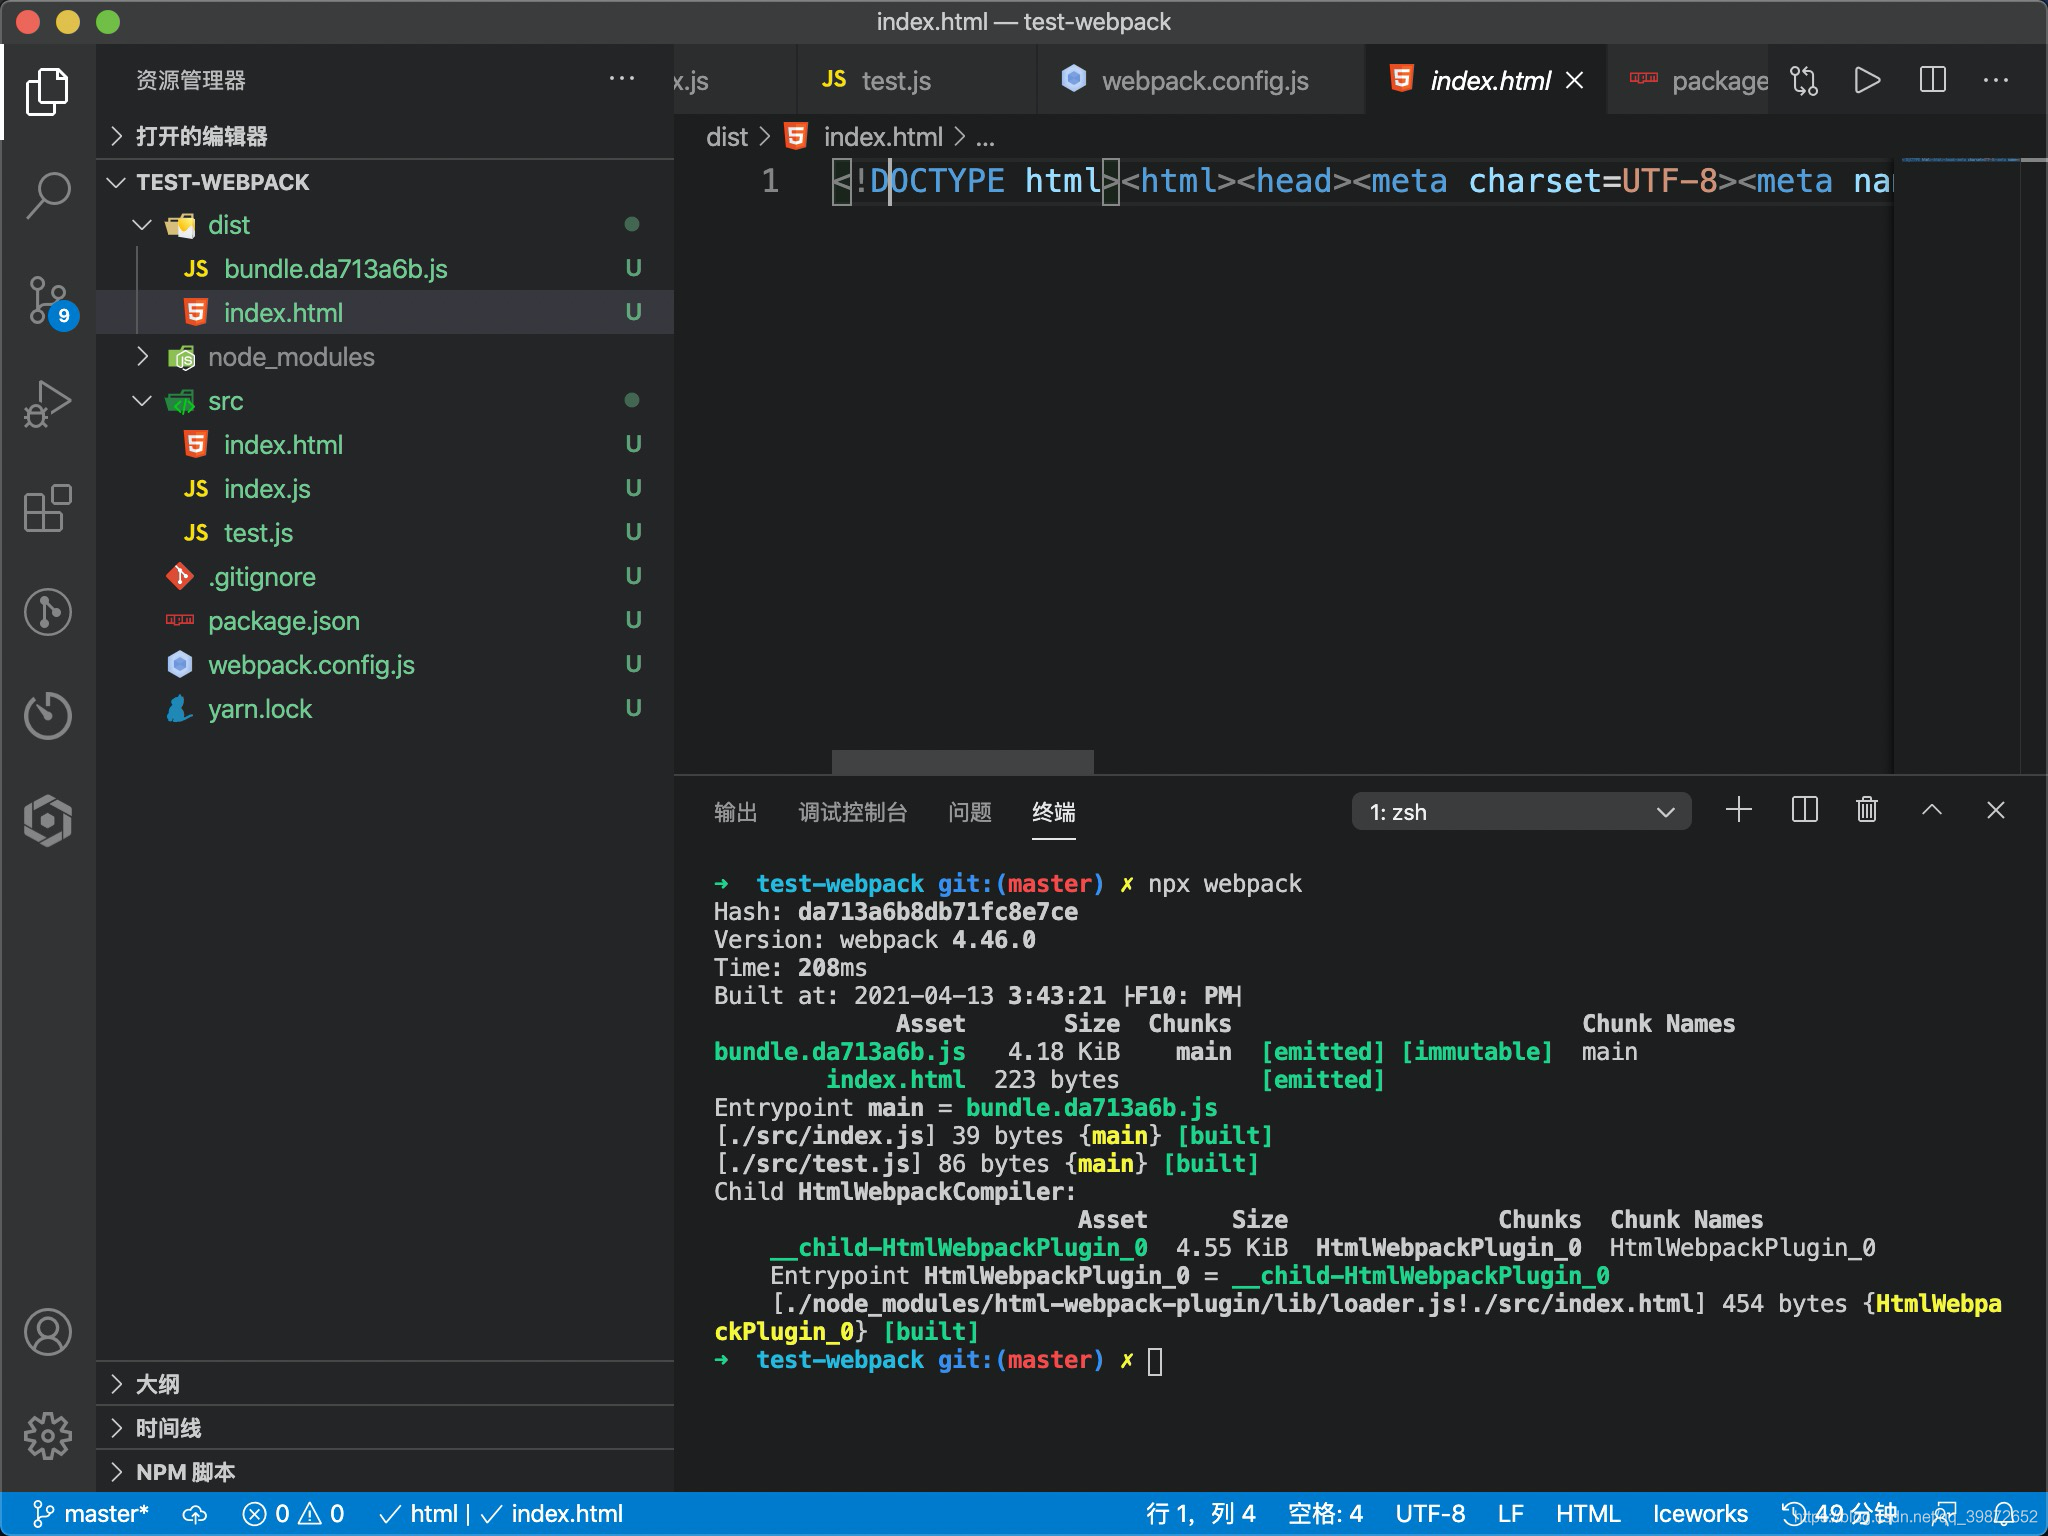Expand the 时间线 timeline section
Image resolution: width=2048 pixels, height=1536 pixels.
[385, 1428]
